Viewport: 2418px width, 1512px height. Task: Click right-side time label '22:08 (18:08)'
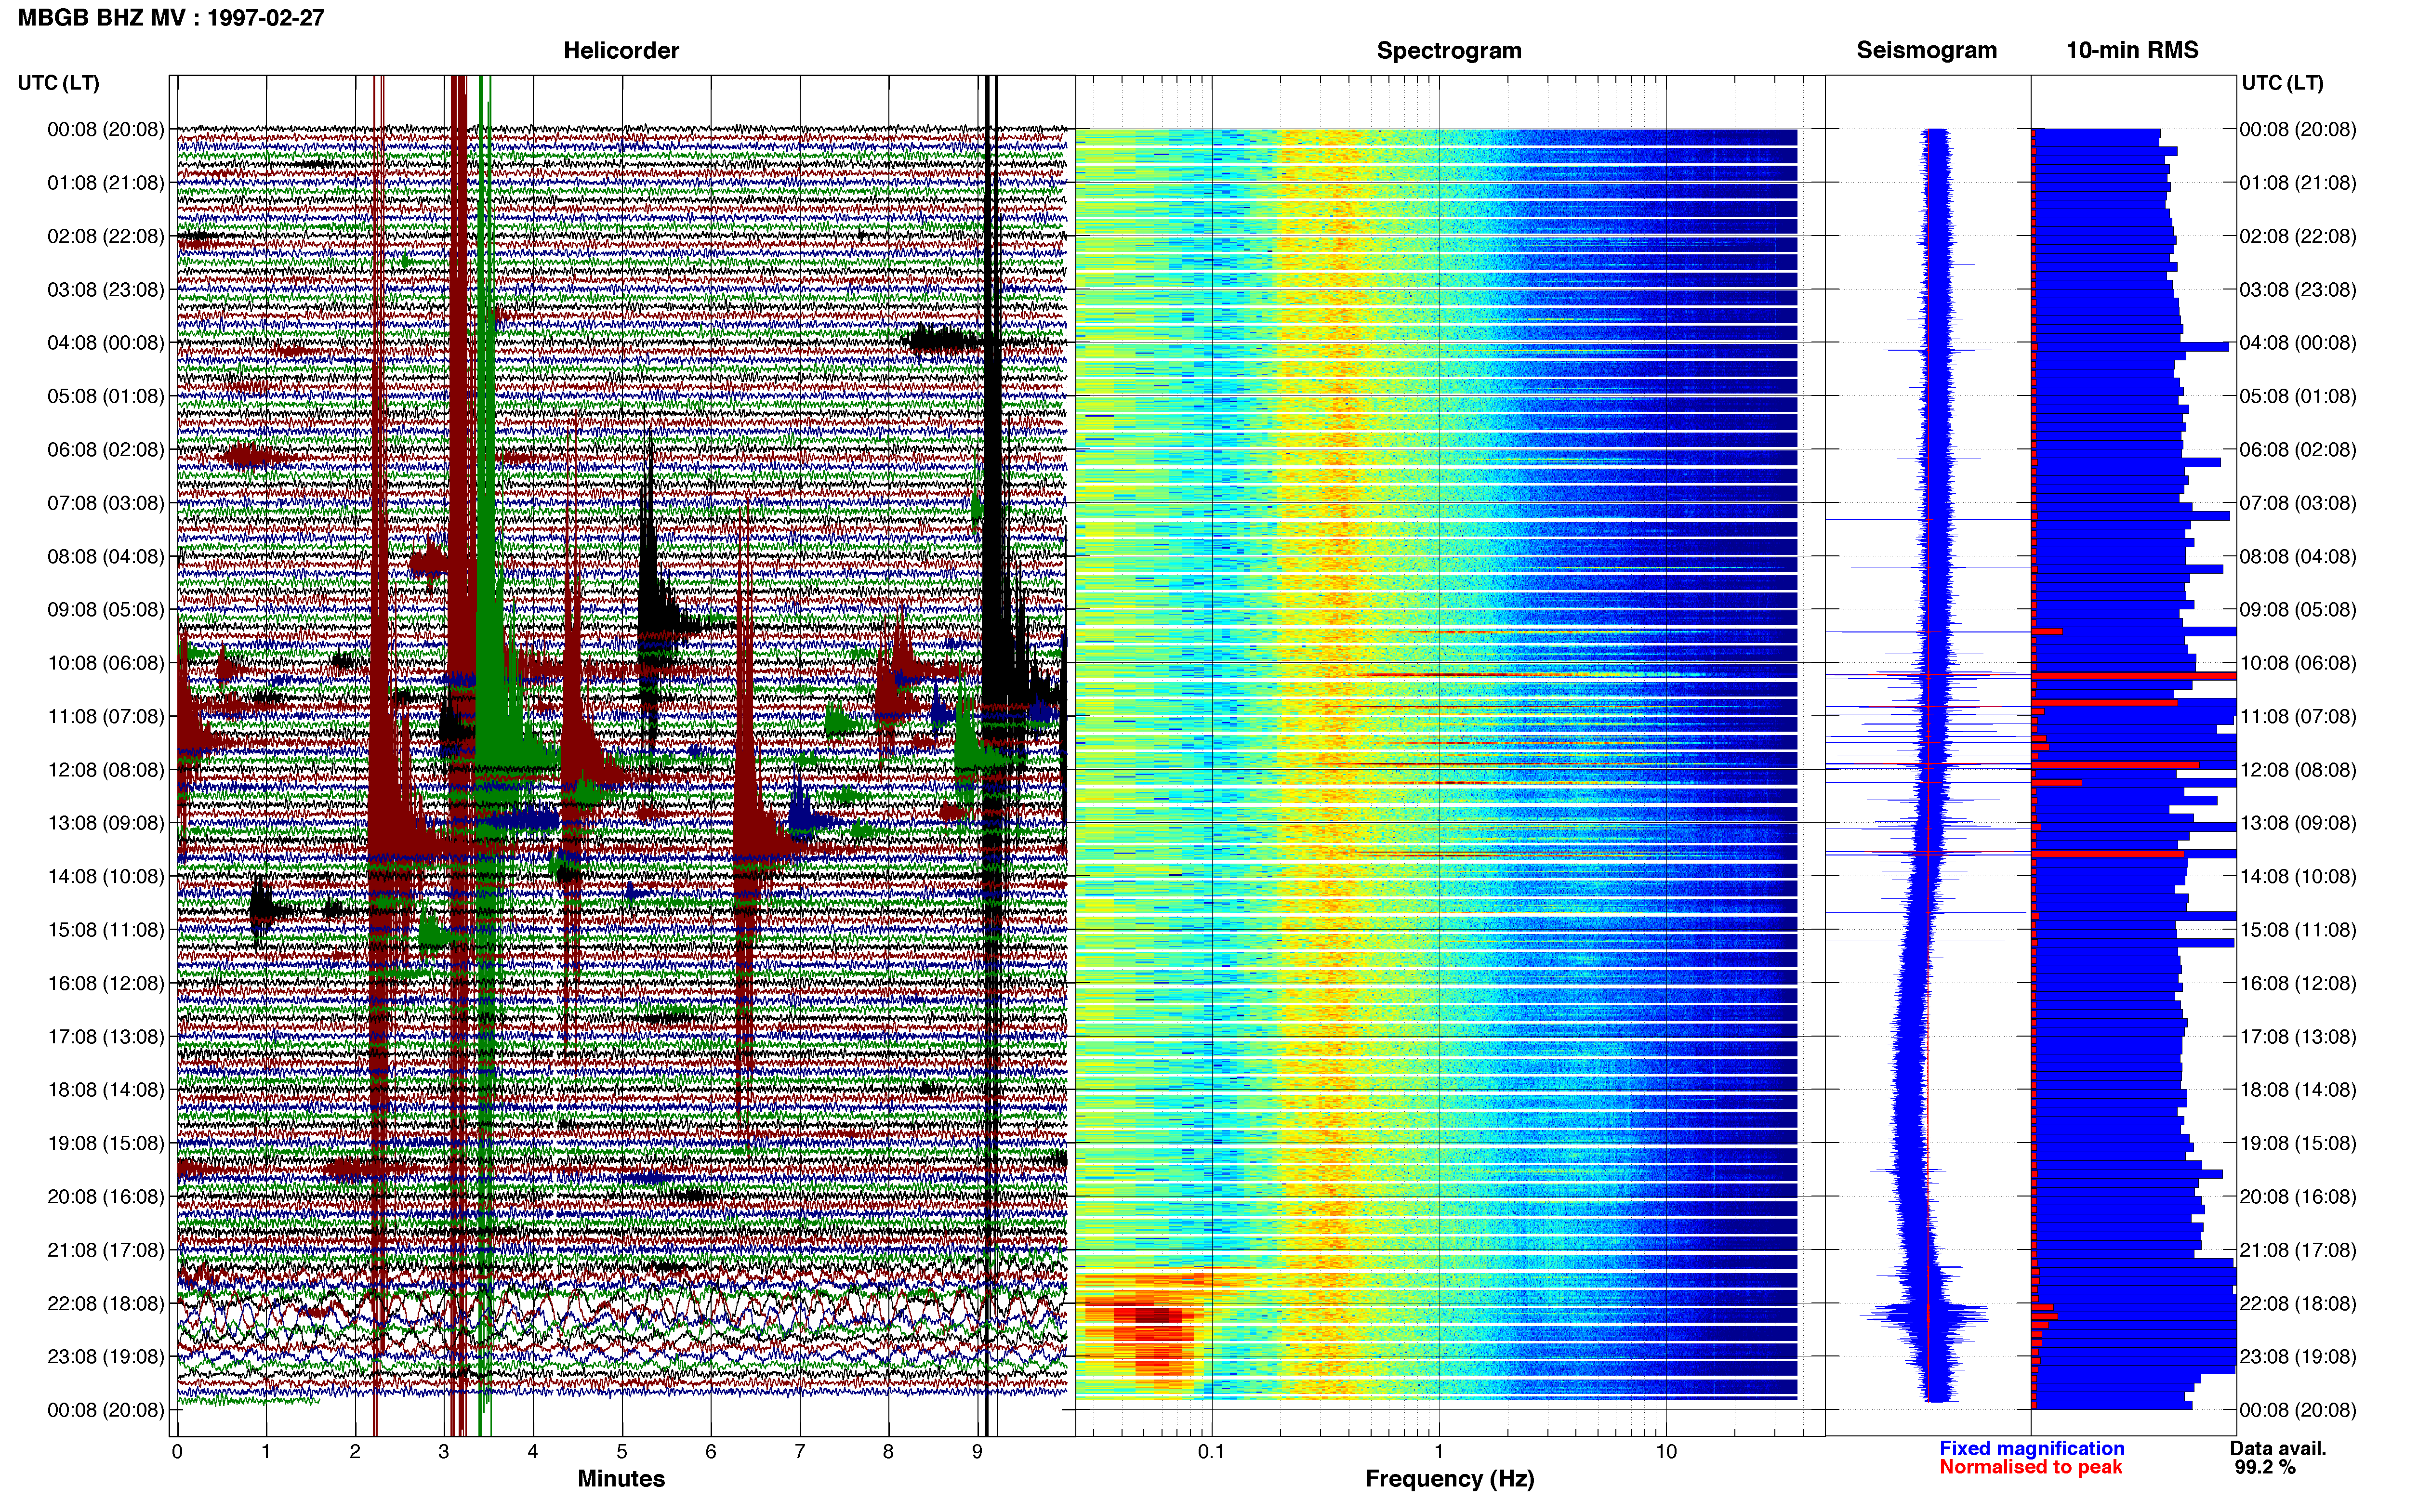[x=2298, y=1304]
